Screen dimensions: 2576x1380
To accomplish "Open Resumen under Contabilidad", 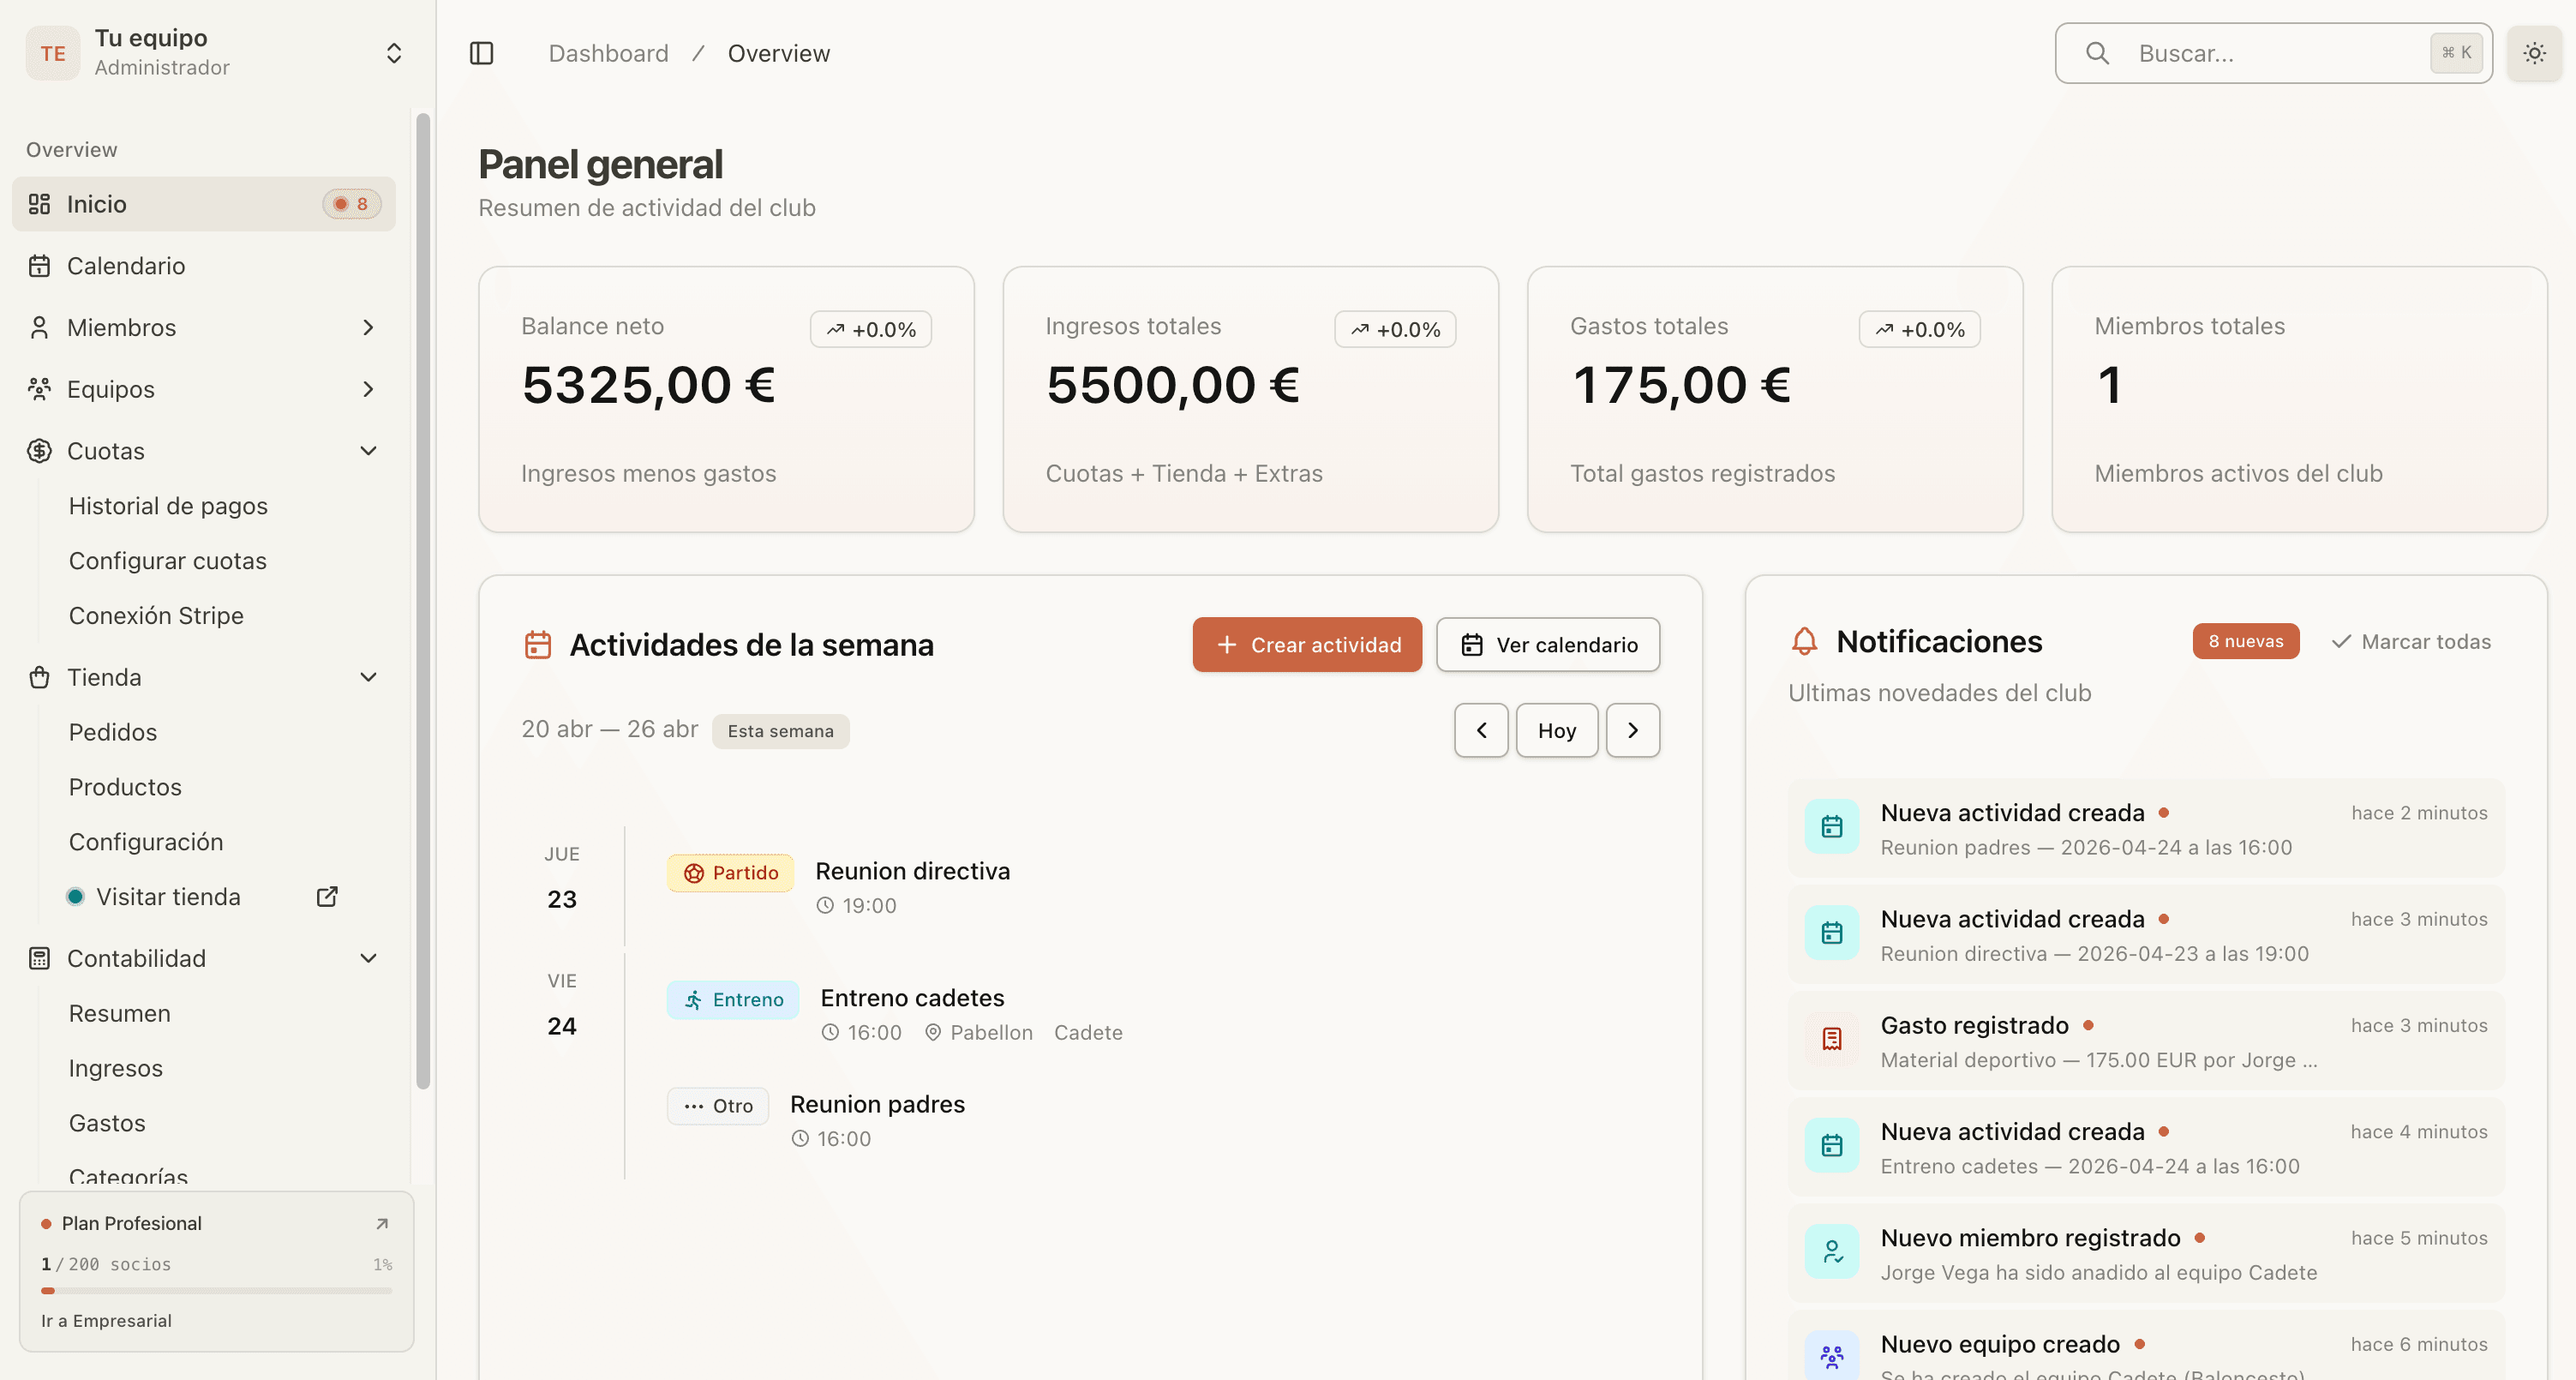I will 120,1013.
